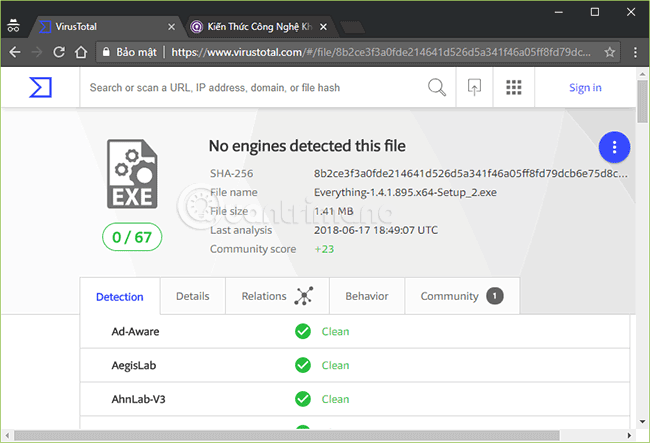The height and width of the screenshot is (443, 650).
Task: Click the 1.41 MB file size
Action: pyautogui.click(x=333, y=211)
